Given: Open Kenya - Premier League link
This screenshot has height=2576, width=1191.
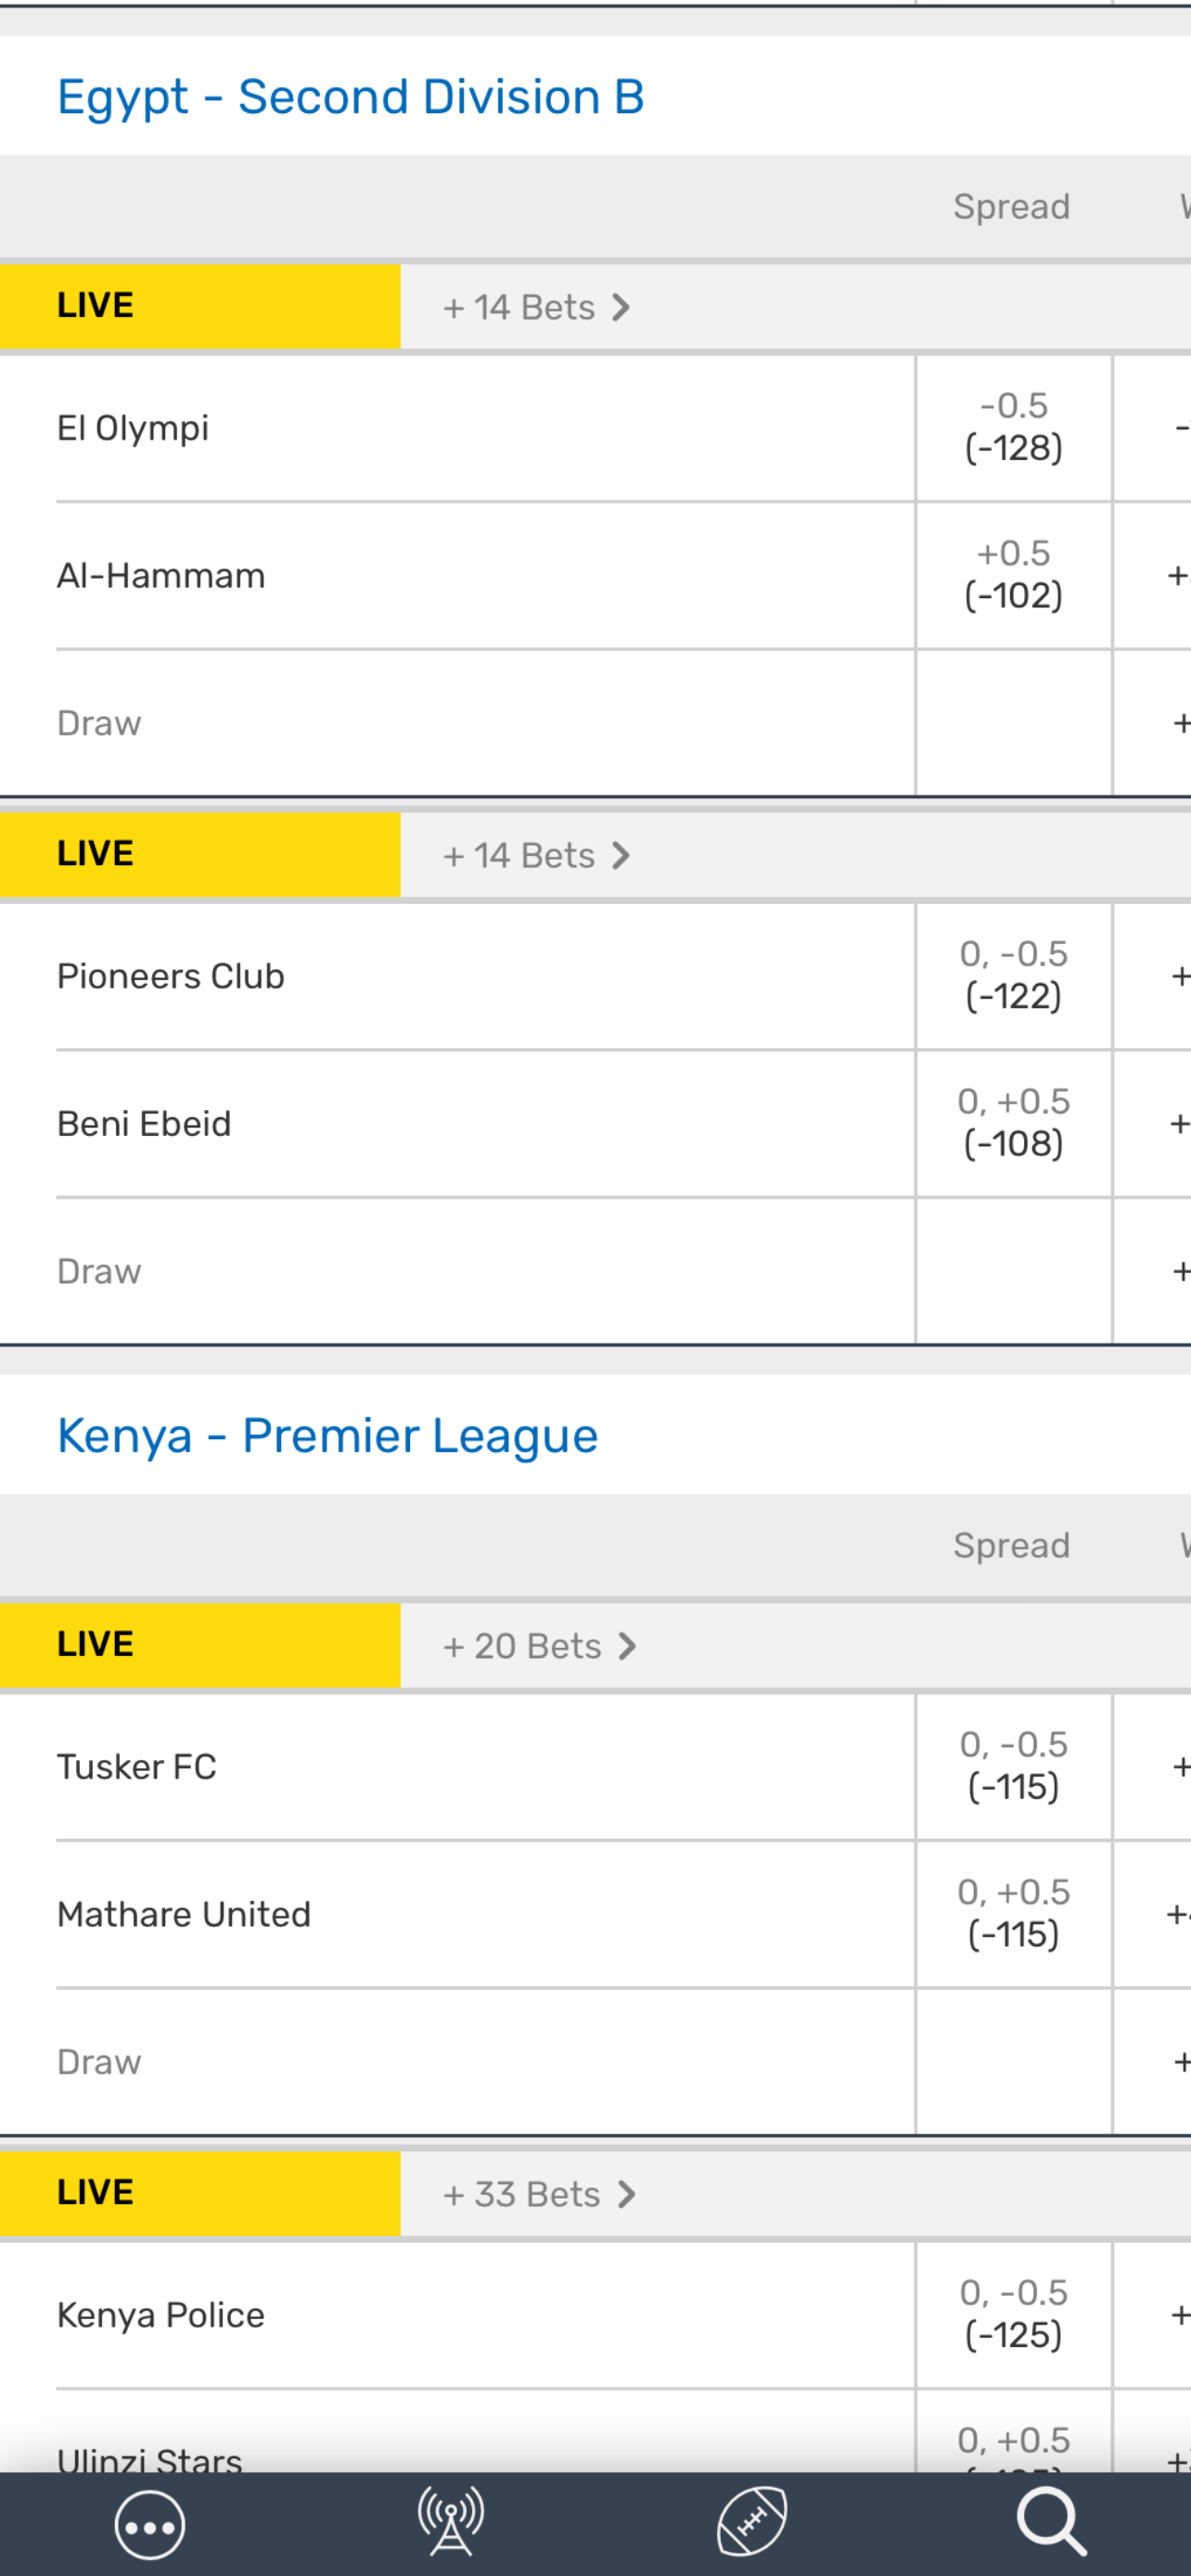Looking at the screenshot, I should [327, 1436].
